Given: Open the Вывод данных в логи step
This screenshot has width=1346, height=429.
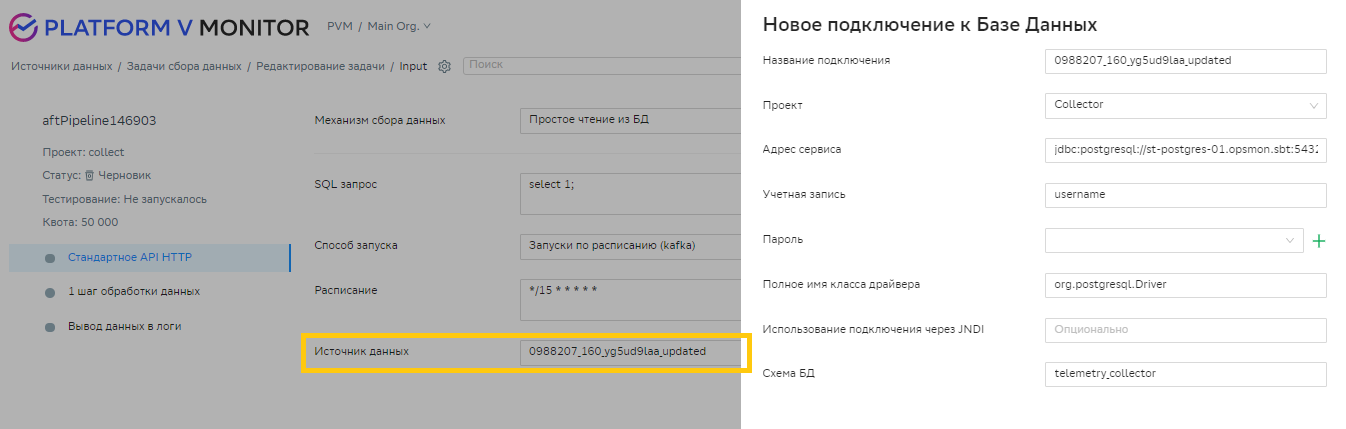Looking at the screenshot, I should point(124,326).
